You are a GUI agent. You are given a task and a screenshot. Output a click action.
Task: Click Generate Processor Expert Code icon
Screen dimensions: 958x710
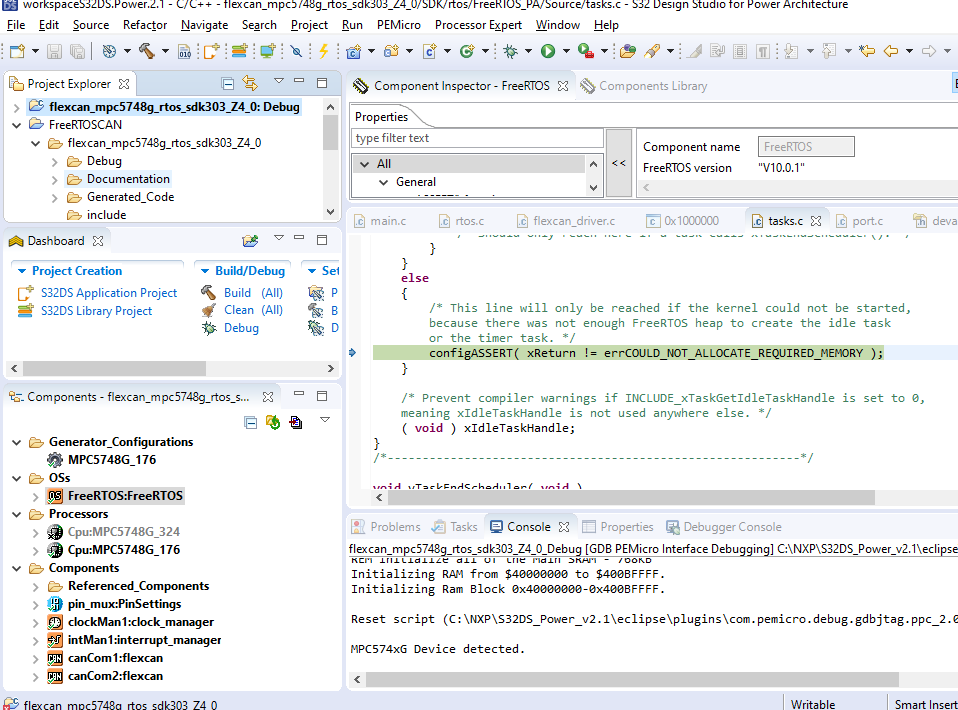point(273,422)
